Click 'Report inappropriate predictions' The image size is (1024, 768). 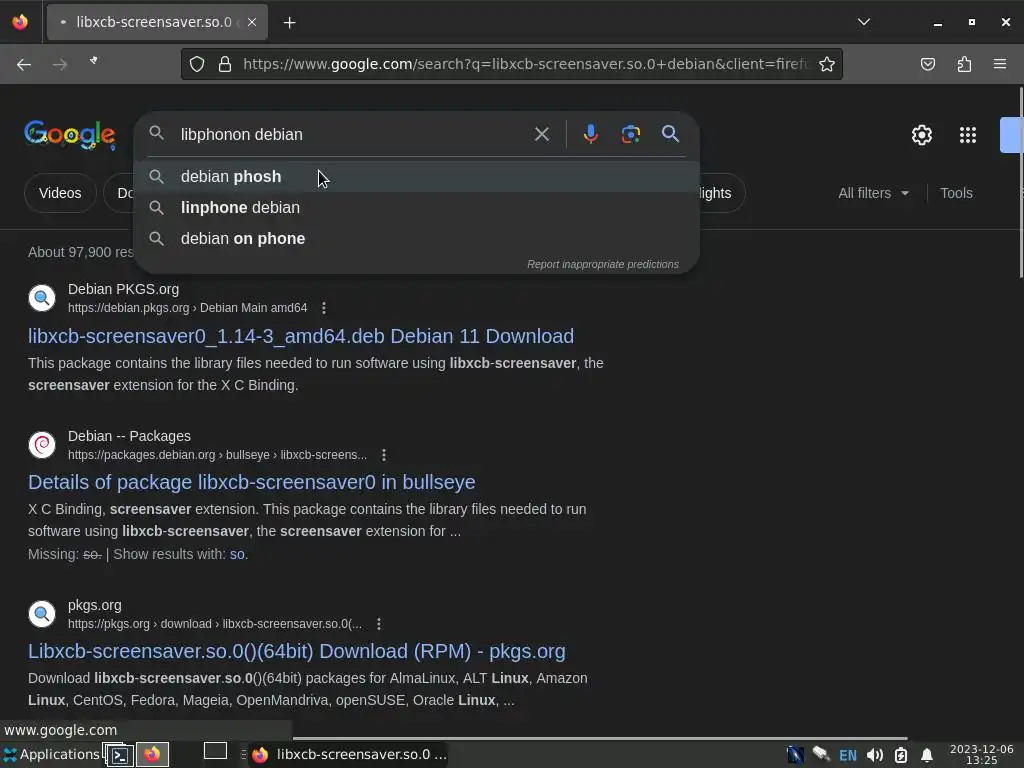(603, 264)
